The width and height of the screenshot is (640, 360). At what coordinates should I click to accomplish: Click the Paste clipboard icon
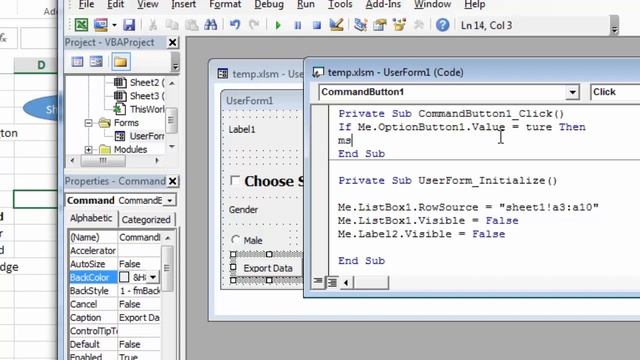tap(191, 25)
